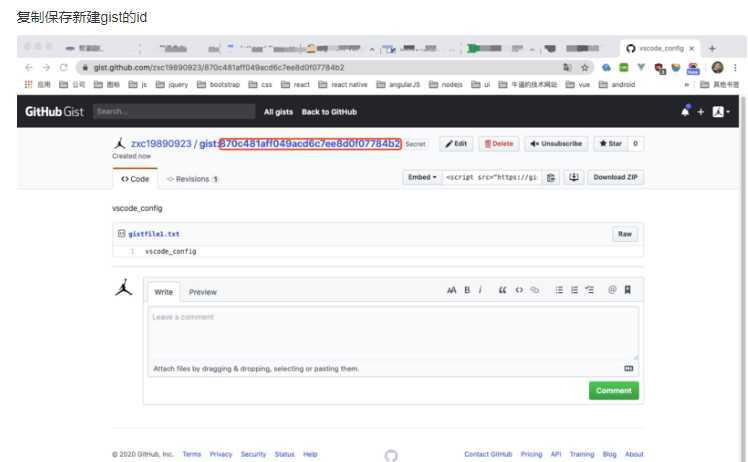The height and width of the screenshot is (462, 748).
Task: Open All gists in header
Action: click(278, 112)
